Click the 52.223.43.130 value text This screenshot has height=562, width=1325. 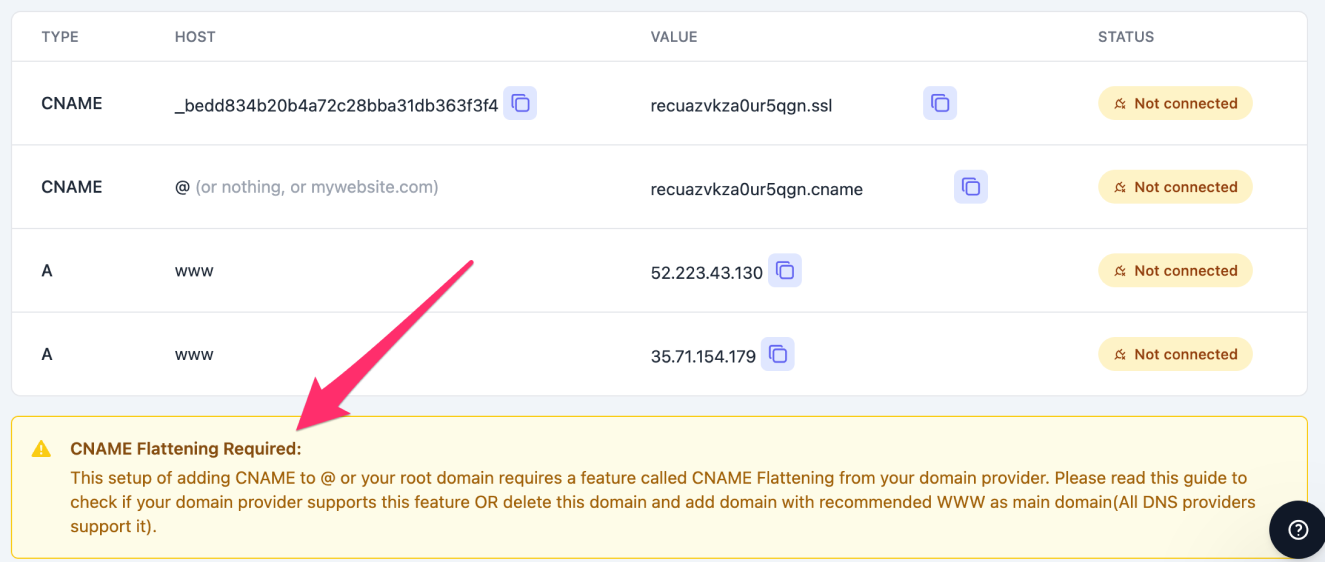(707, 272)
